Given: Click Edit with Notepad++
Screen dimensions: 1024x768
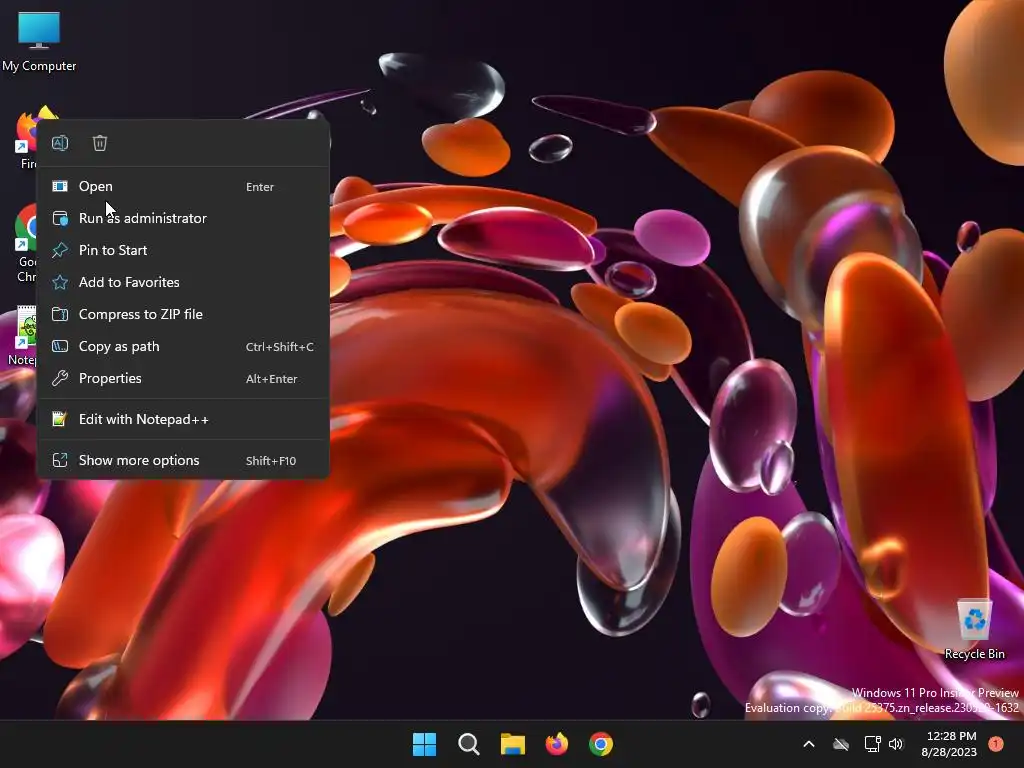Looking at the screenshot, I should [183, 419].
